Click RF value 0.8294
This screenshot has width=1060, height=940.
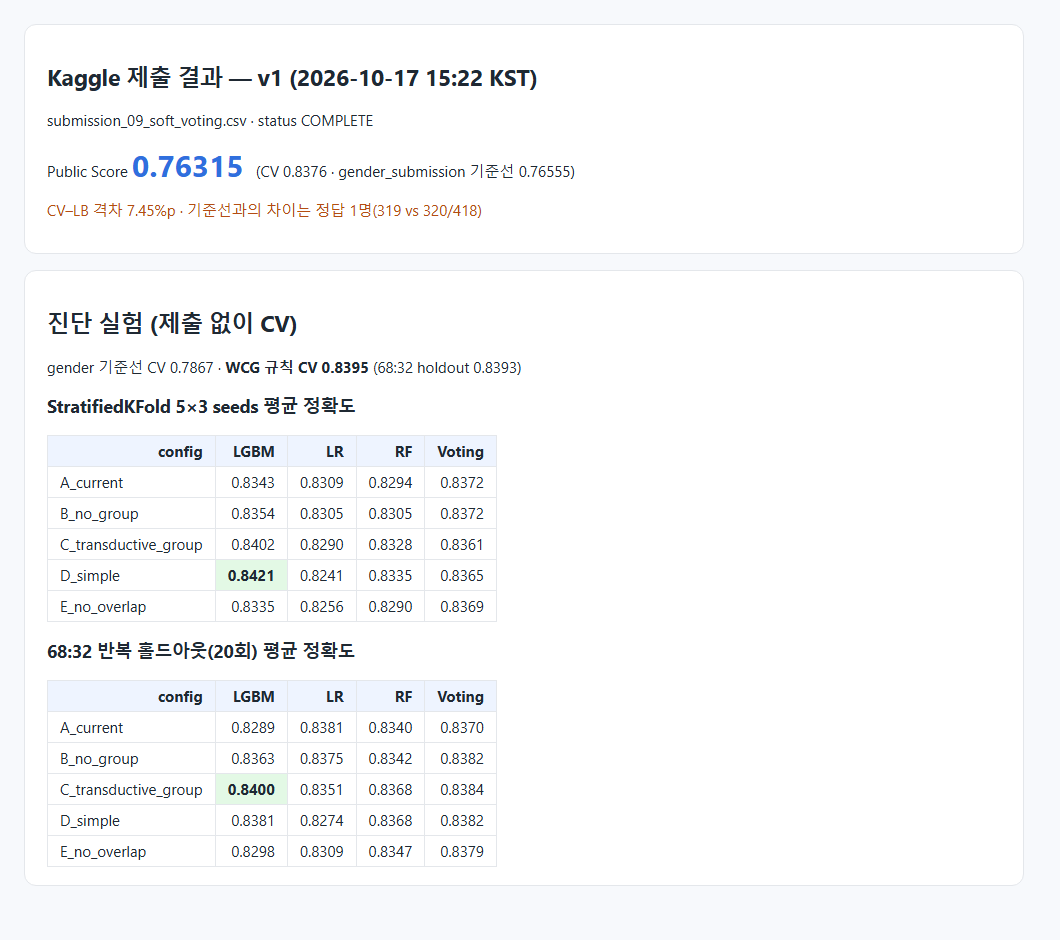pos(390,483)
